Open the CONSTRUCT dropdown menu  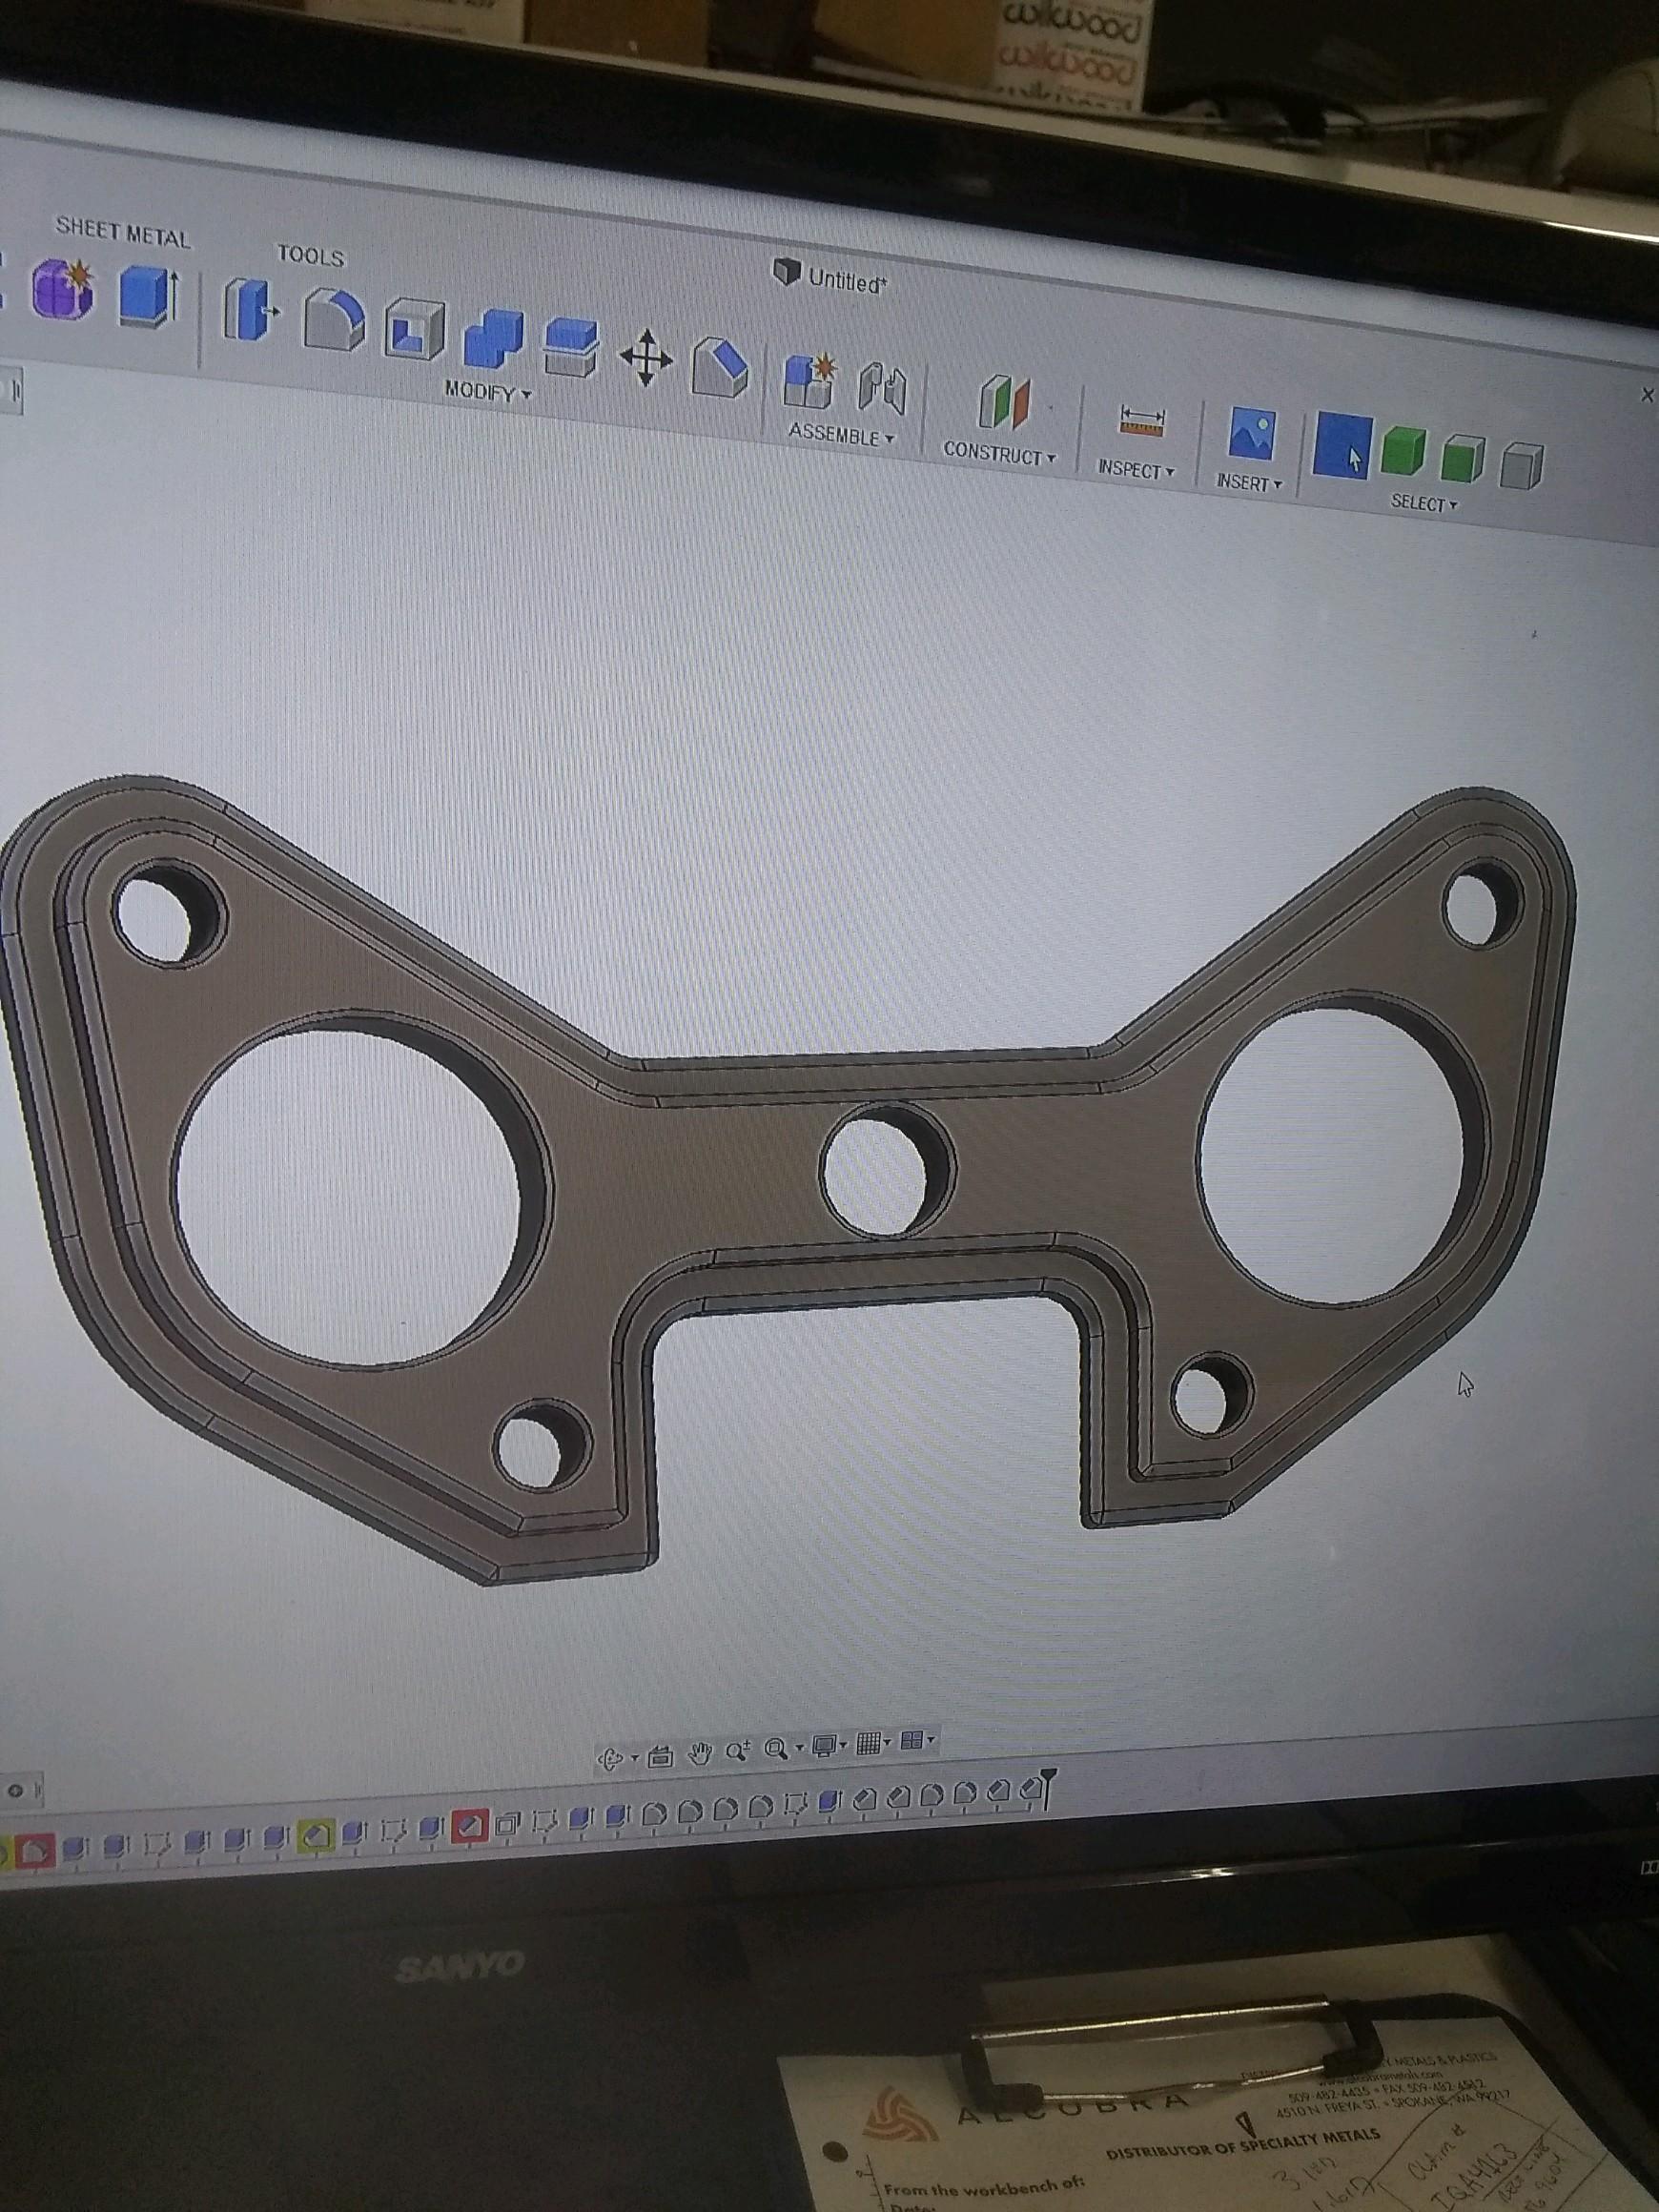click(x=999, y=453)
